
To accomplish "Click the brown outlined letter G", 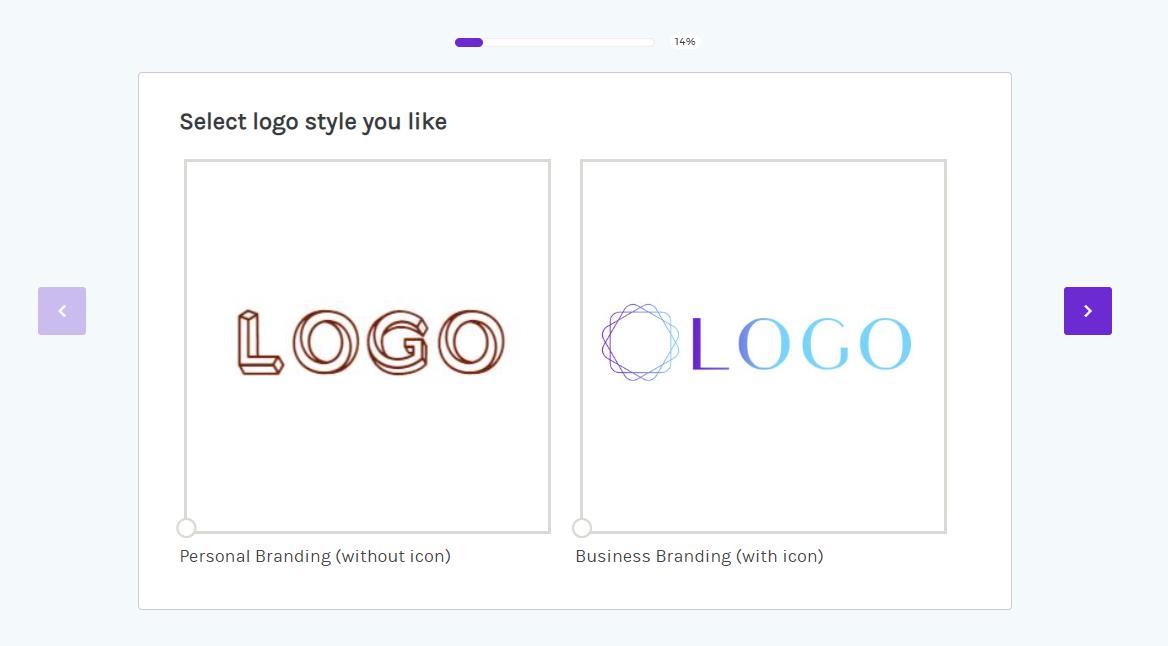I will point(398,343).
